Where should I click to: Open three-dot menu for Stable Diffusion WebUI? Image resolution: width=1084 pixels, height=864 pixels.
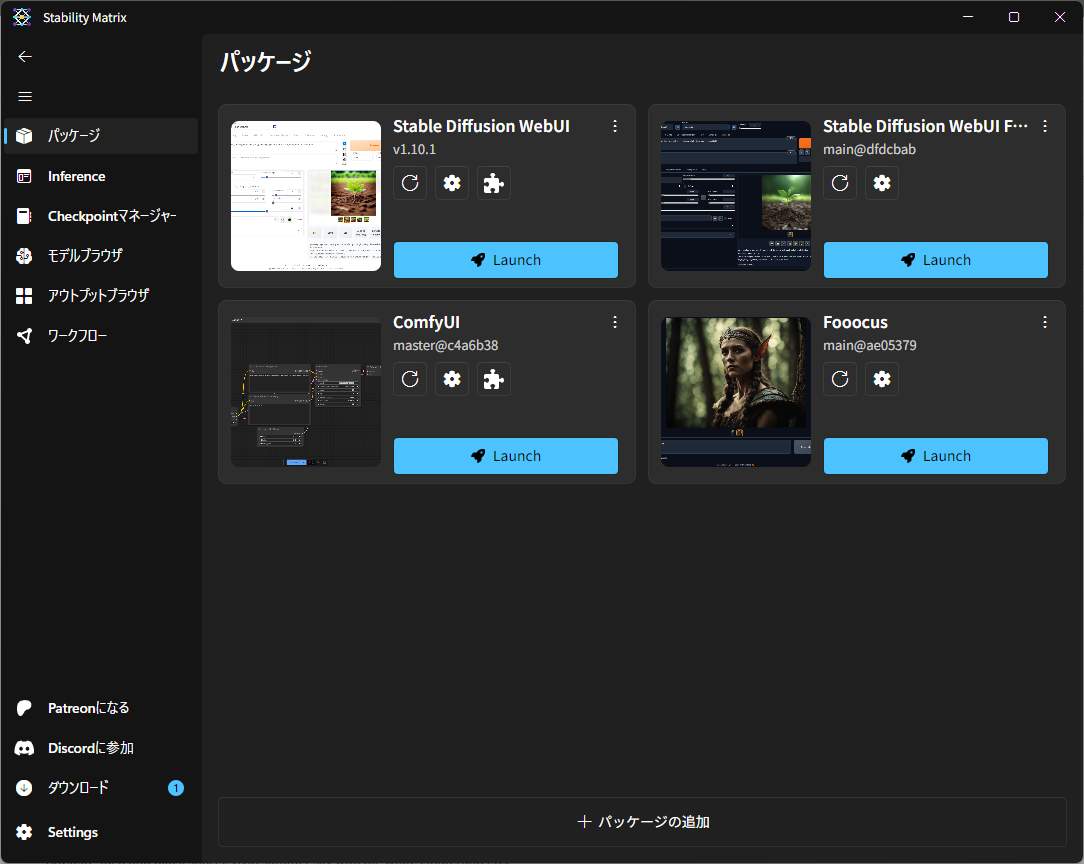coord(615,126)
